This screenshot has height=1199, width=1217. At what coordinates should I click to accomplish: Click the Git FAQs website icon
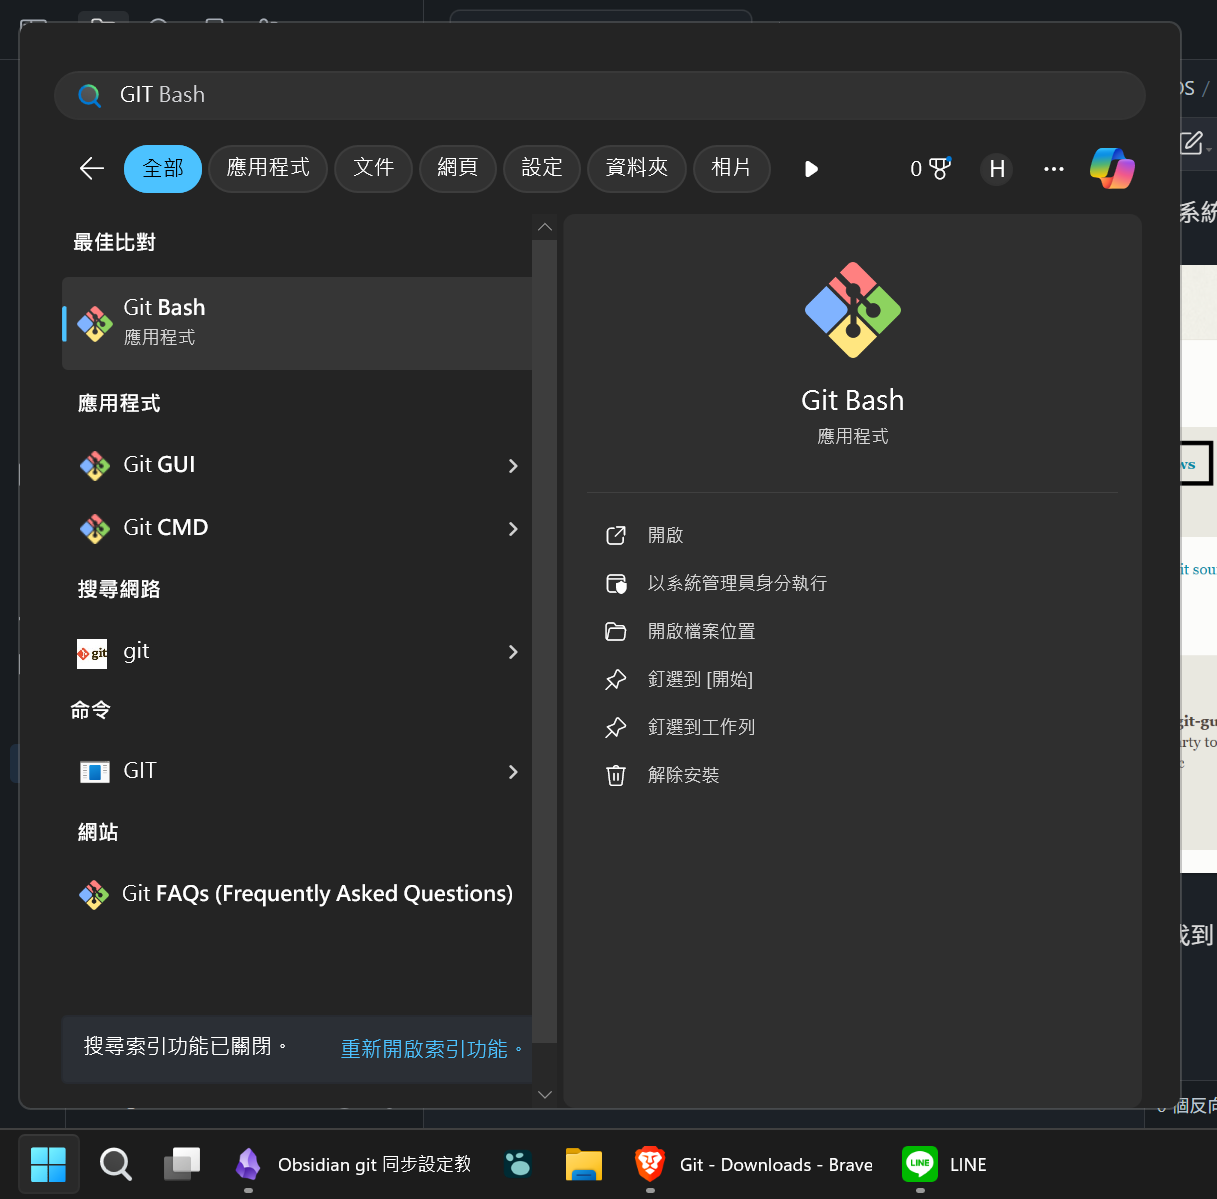point(94,894)
